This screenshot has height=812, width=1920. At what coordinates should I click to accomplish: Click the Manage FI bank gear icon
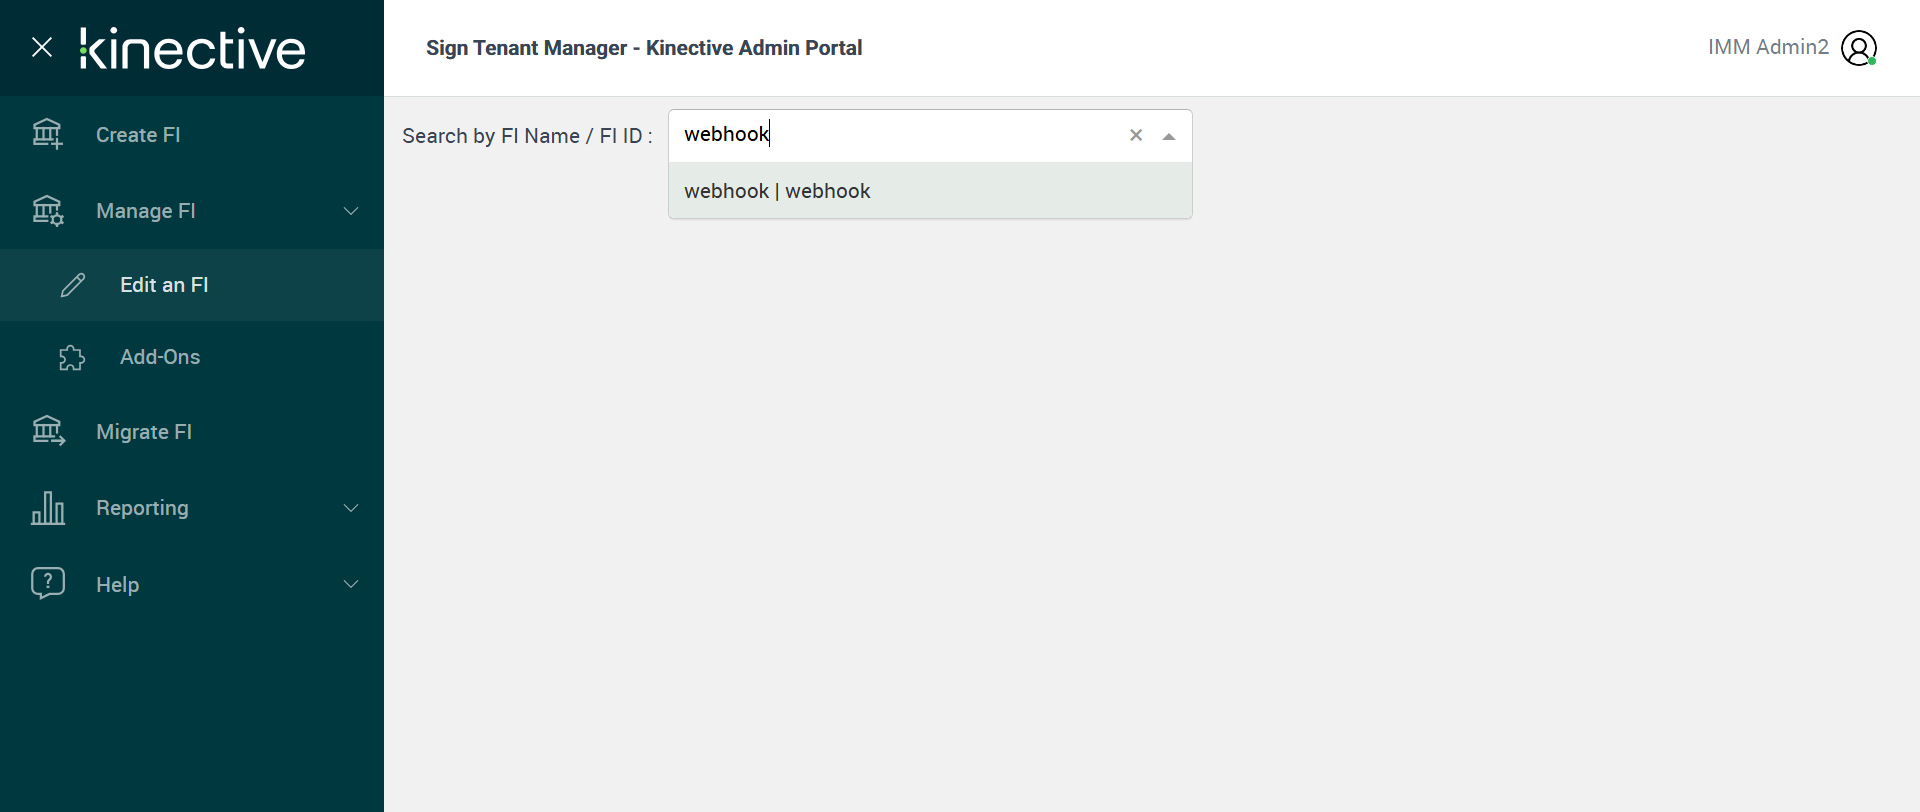coord(47,211)
